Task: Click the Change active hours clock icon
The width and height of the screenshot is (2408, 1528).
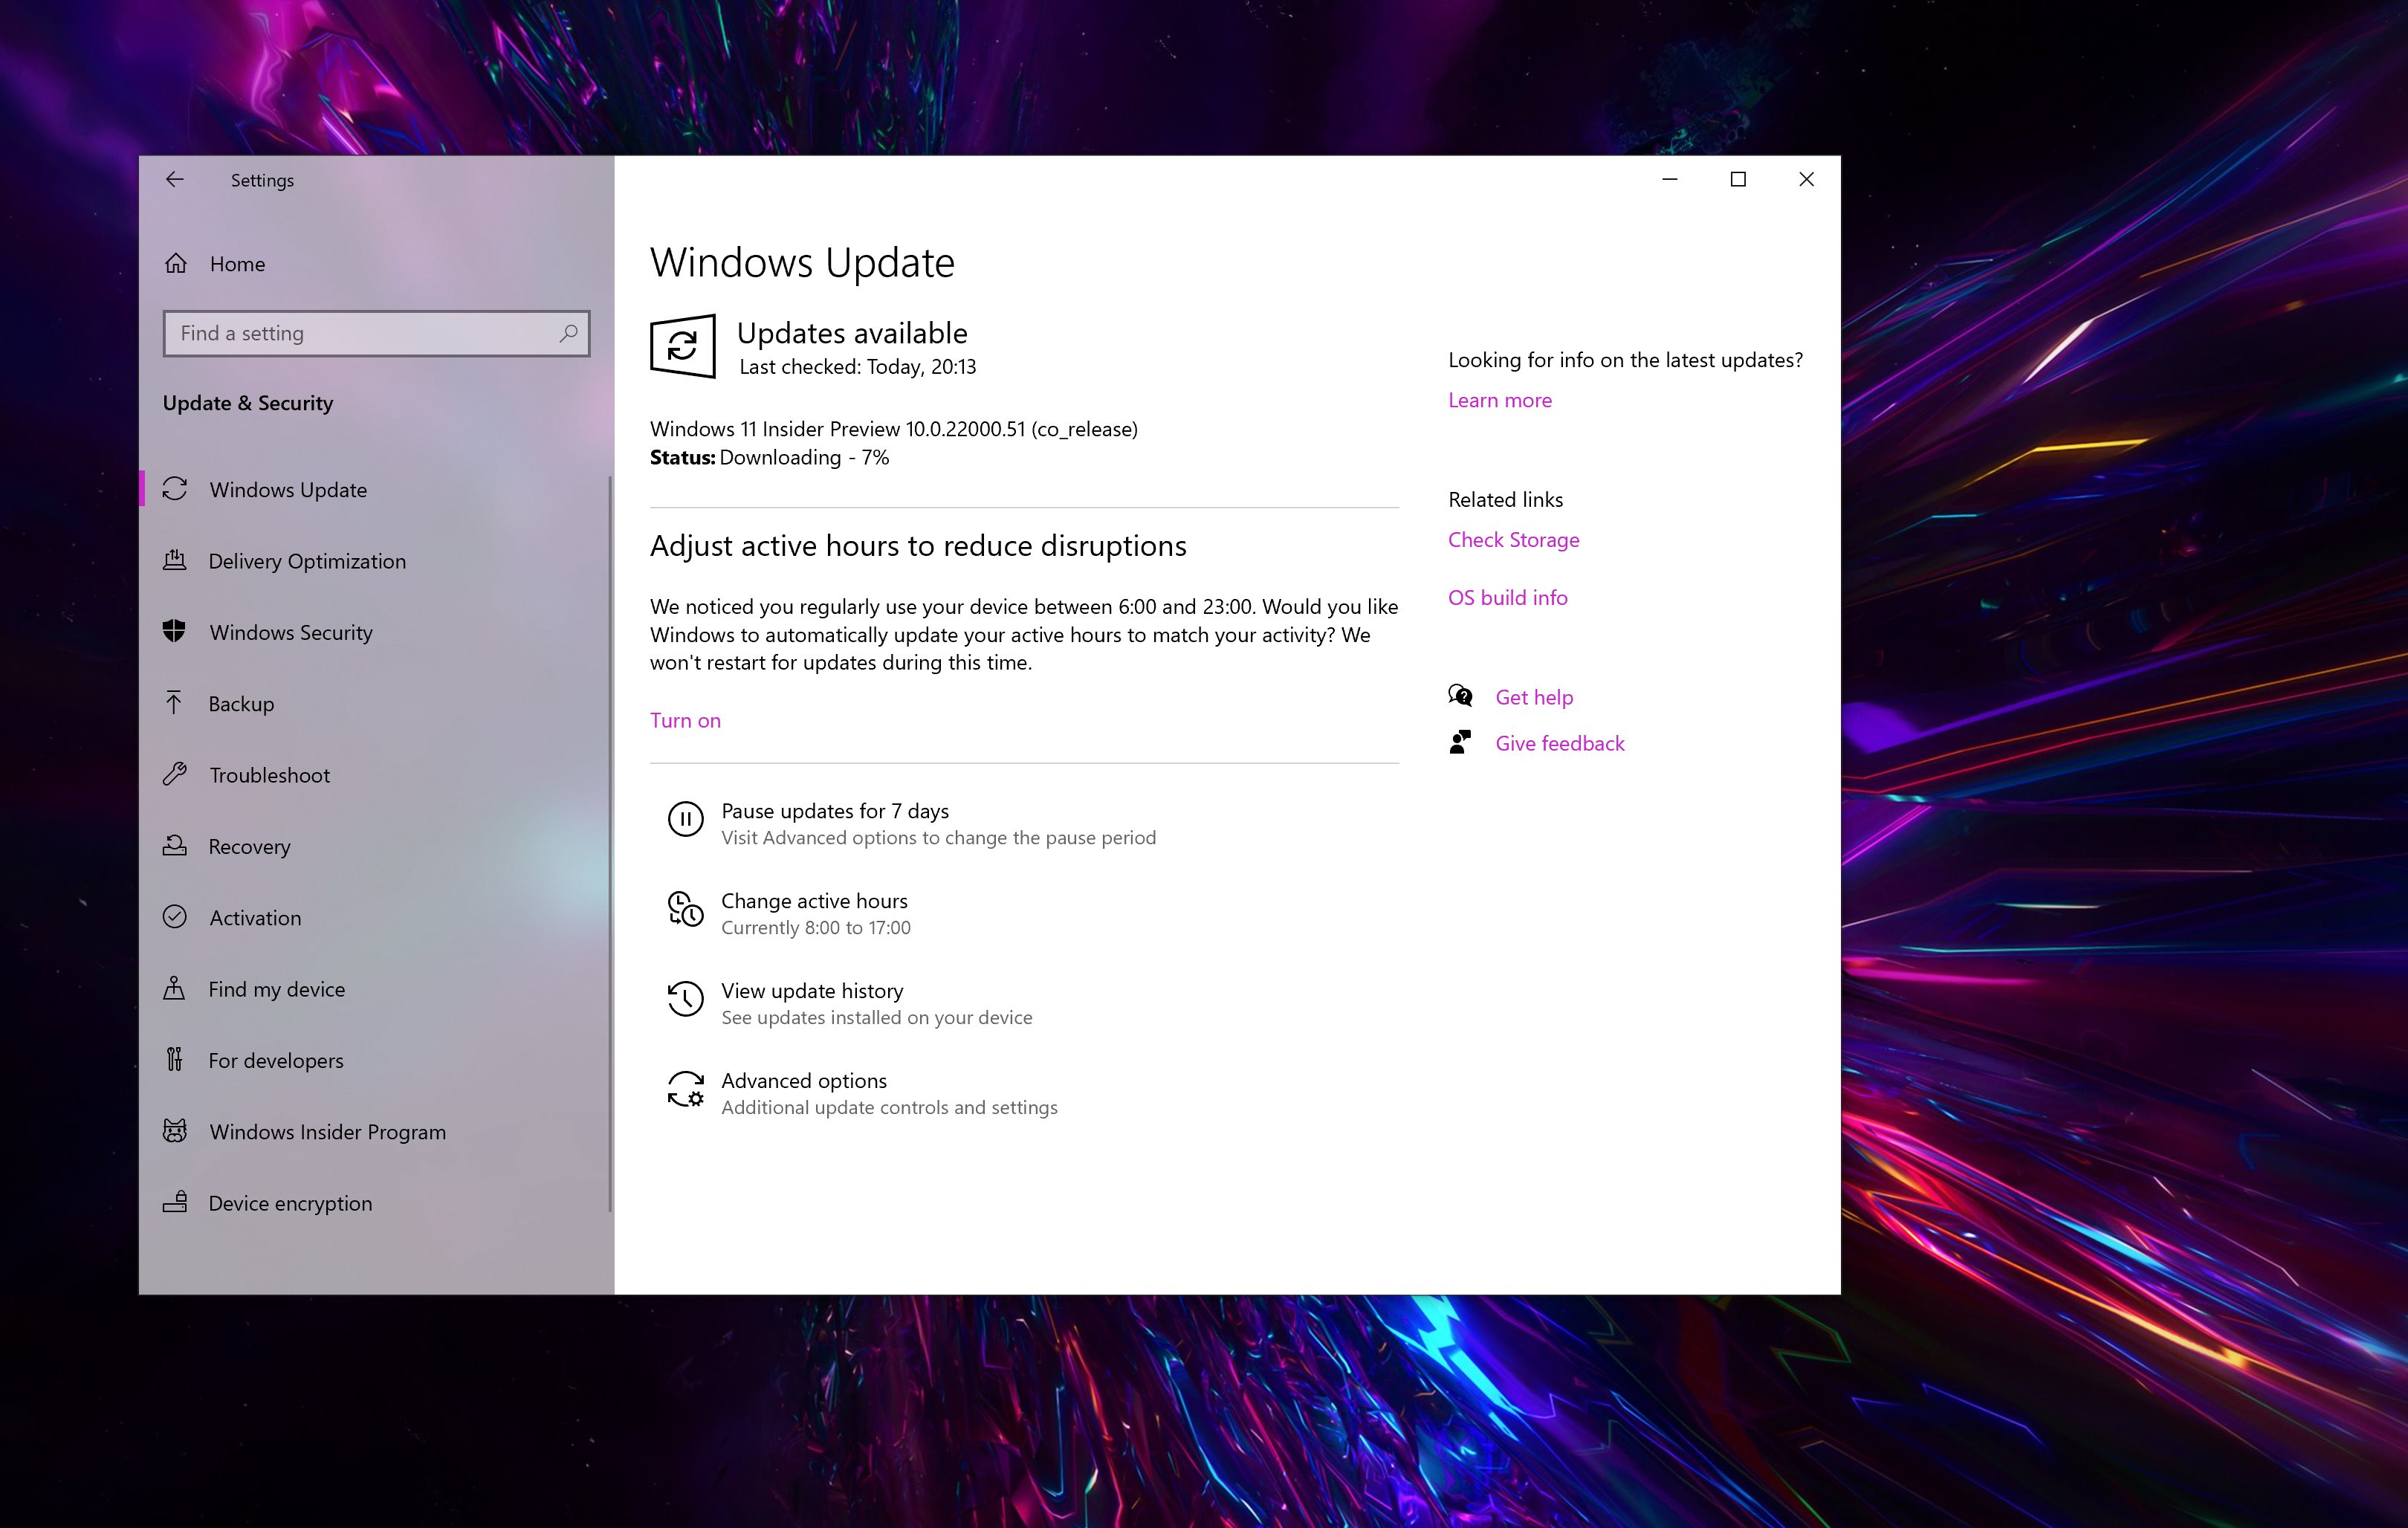Action: (685, 911)
